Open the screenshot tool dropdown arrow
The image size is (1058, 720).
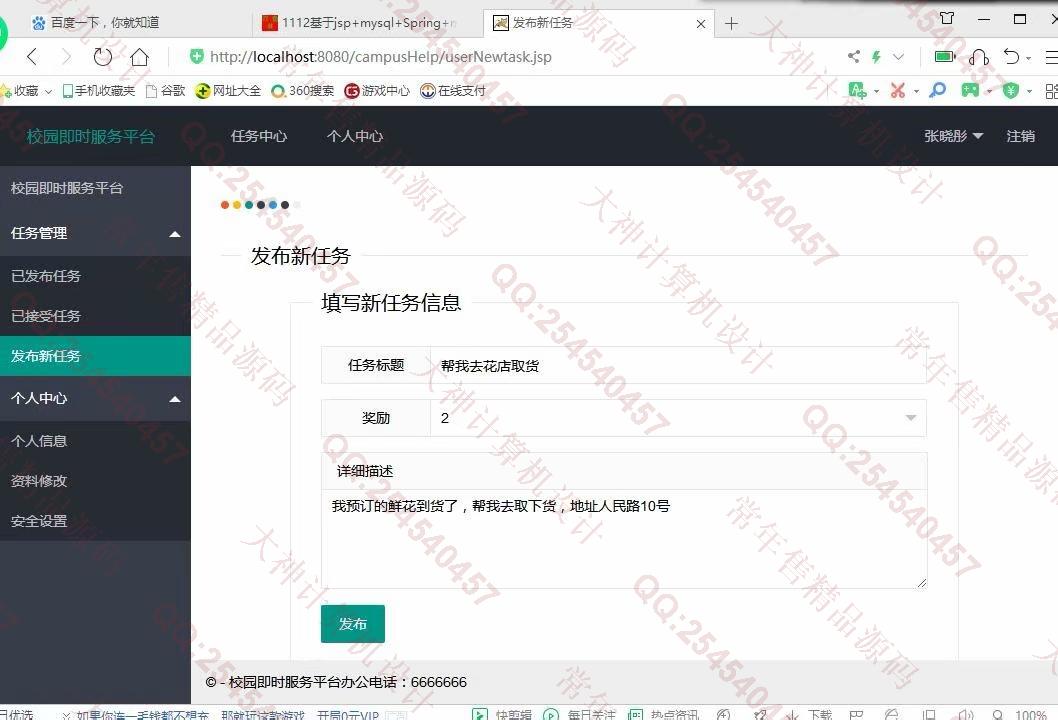(916, 90)
